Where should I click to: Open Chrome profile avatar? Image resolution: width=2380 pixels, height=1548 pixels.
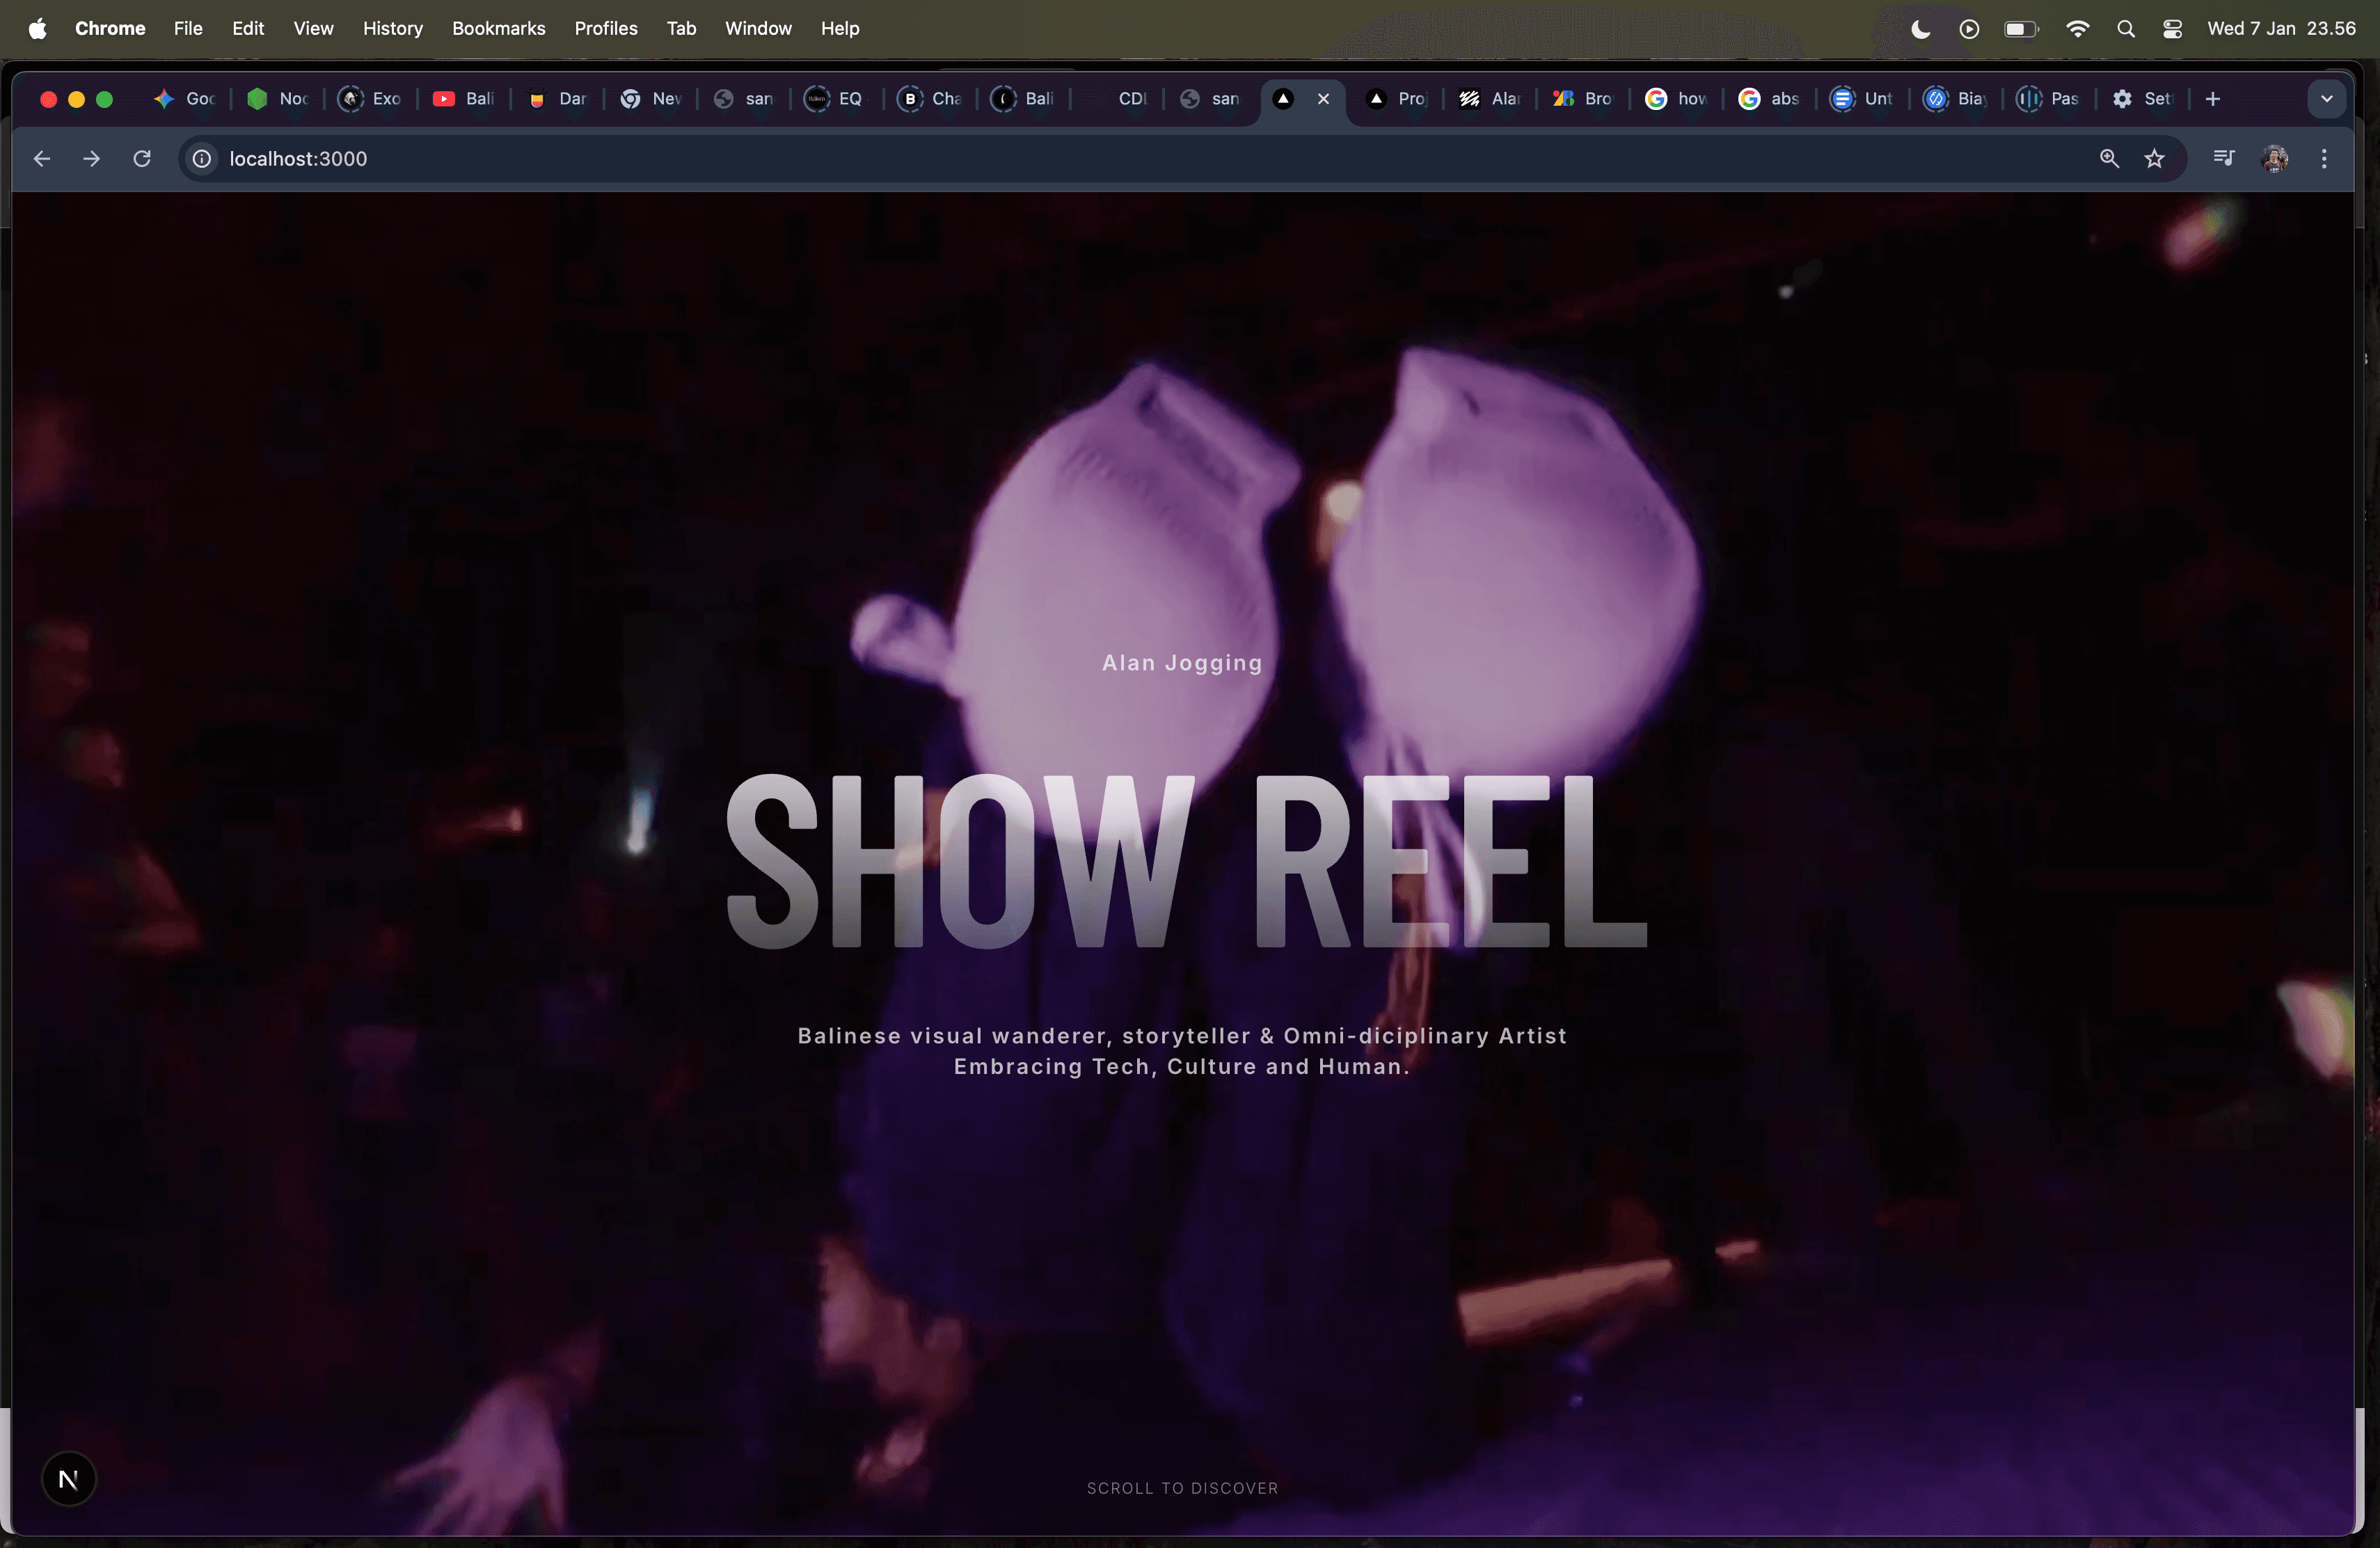[x=2275, y=158]
